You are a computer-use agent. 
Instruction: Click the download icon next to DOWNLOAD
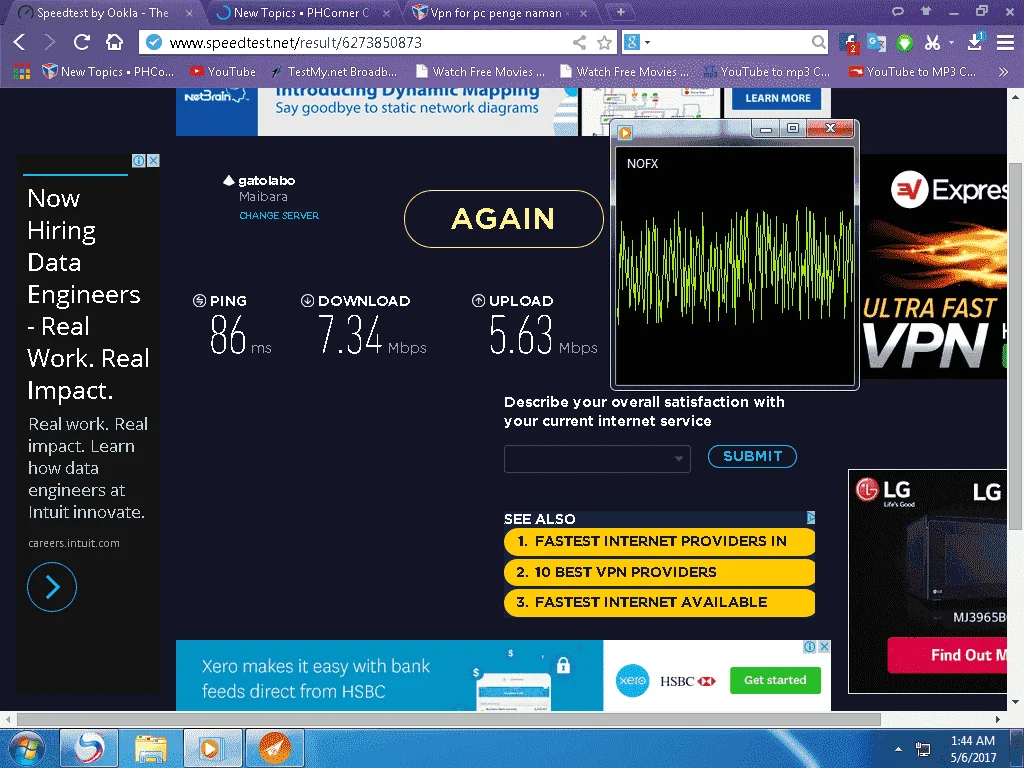point(307,300)
